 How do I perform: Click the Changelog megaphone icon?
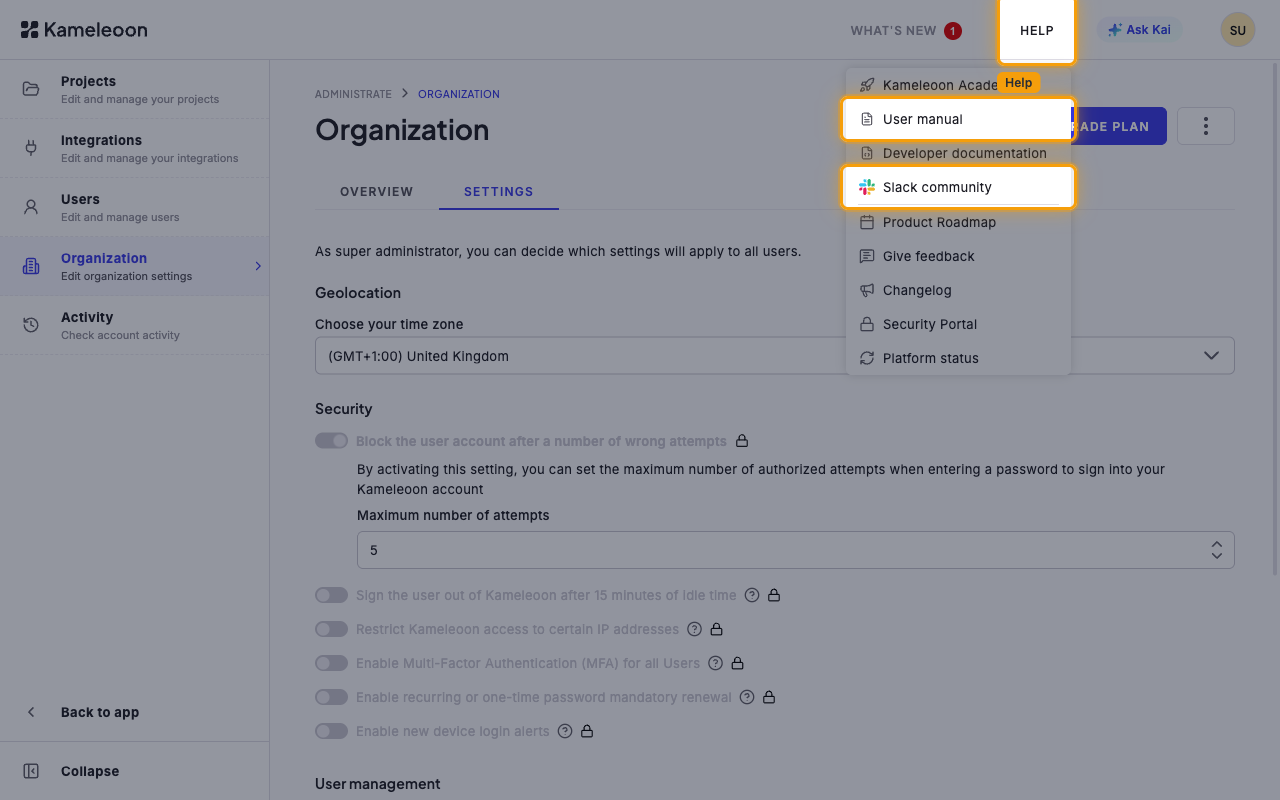pos(867,290)
